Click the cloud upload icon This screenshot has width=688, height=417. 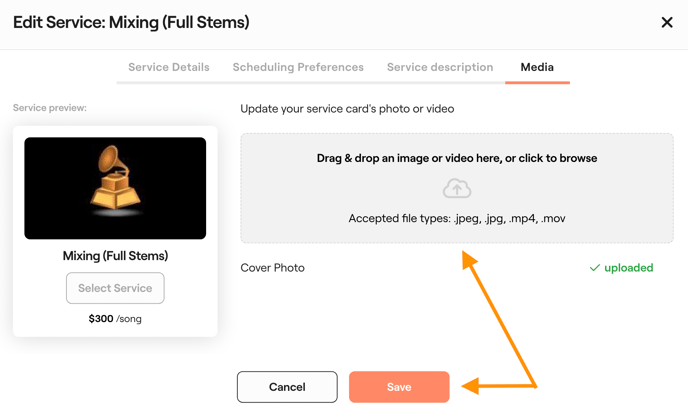tap(457, 188)
